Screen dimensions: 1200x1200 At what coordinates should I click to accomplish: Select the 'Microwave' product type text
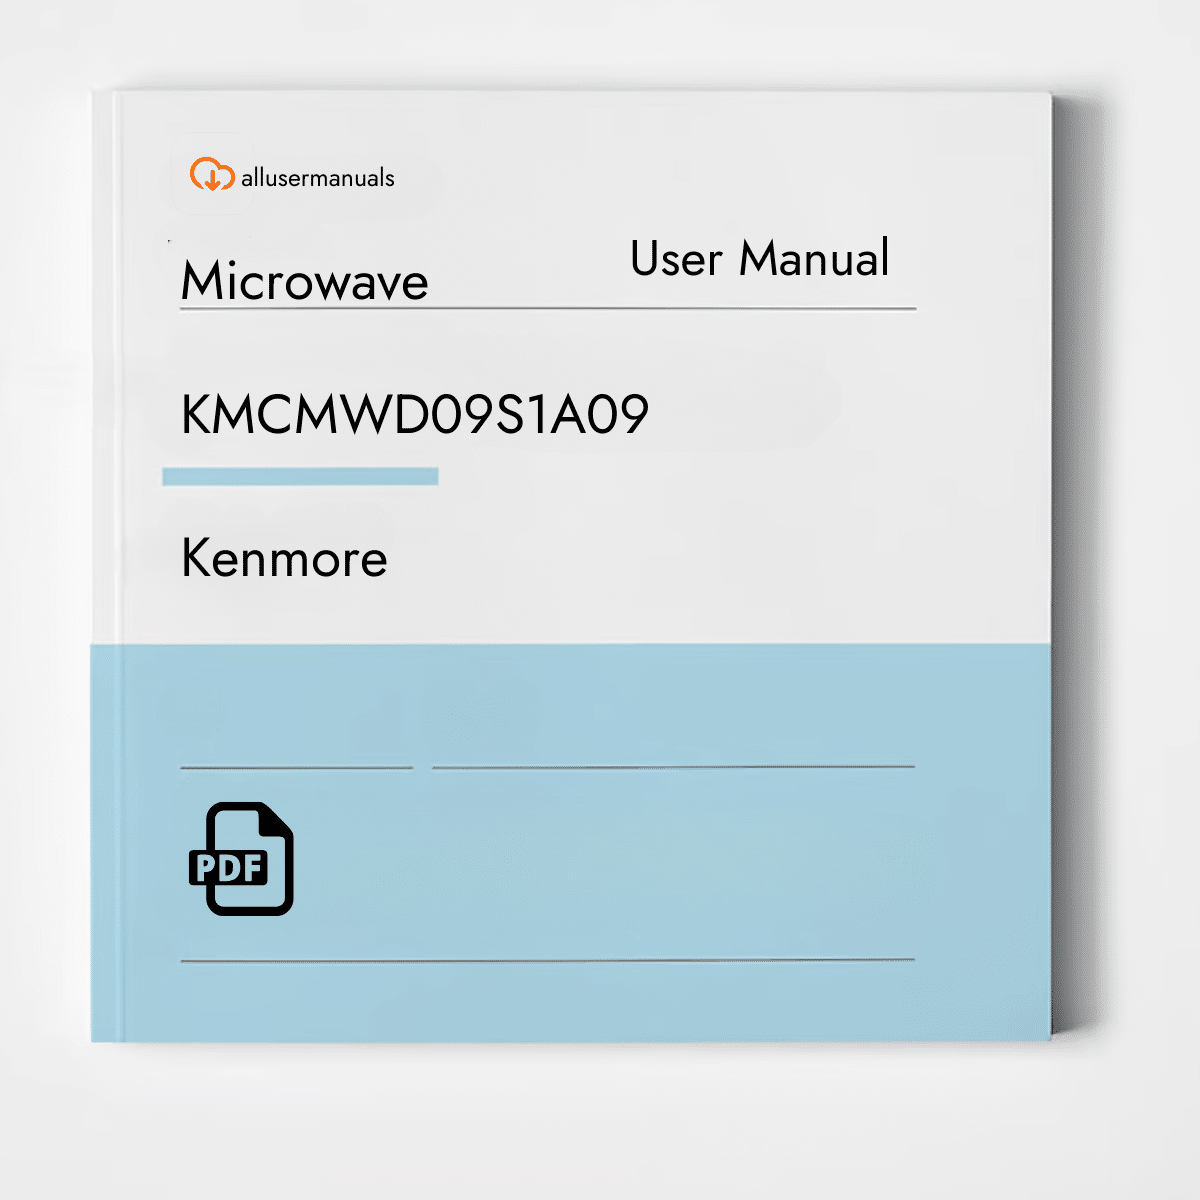[x=305, y=281]
